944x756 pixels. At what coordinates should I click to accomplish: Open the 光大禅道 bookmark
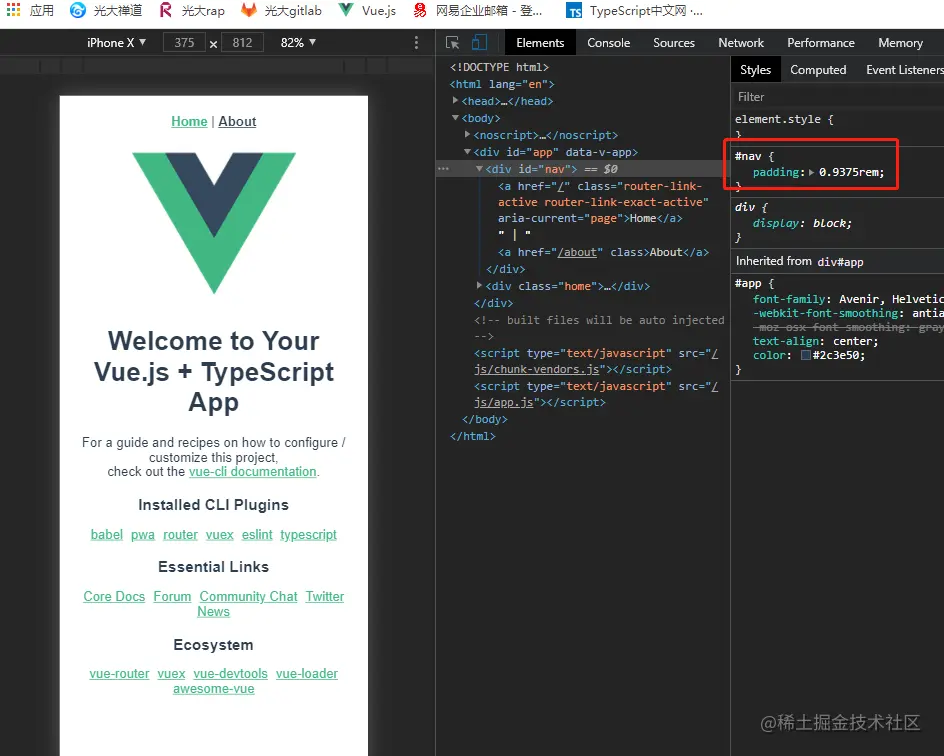coord(105,10)
